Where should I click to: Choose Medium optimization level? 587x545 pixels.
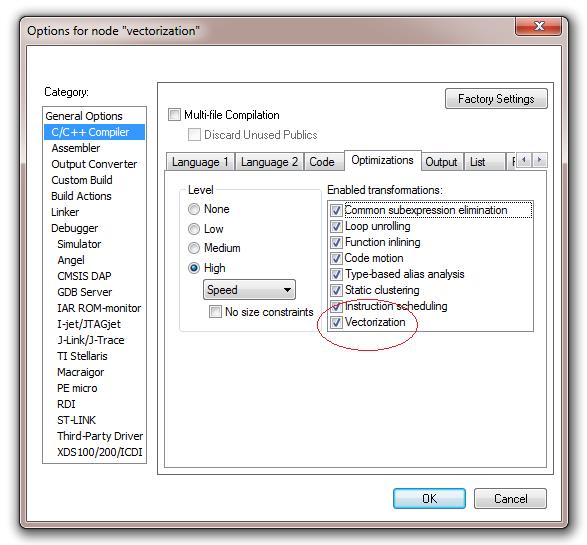tap(194, 248)
